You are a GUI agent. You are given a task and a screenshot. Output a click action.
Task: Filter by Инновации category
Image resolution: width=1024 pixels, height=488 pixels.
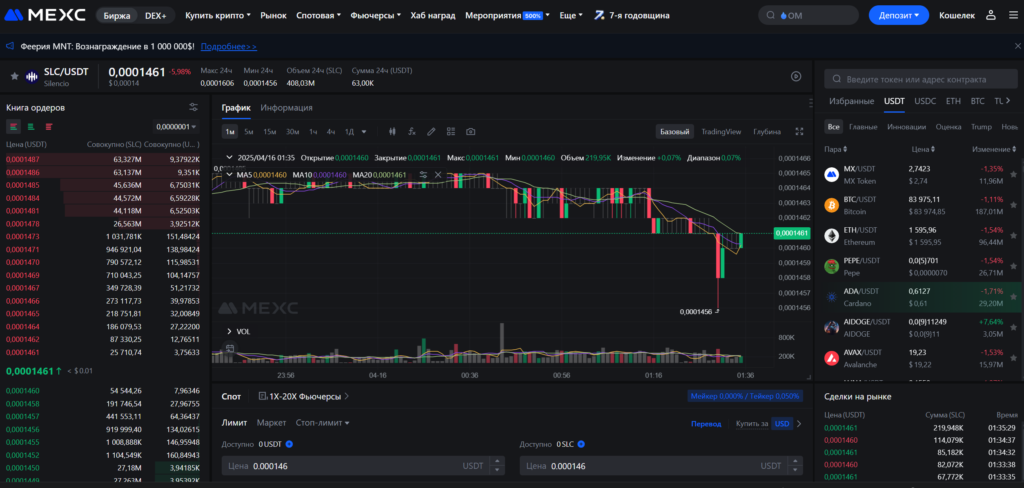point(906,127)
